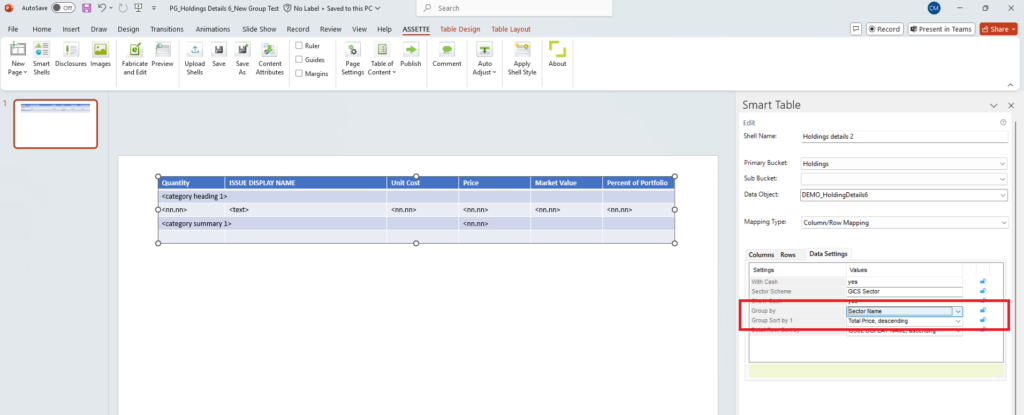Close the Smart Table pane
This screenshot has height=415, width=1024.
coord(1011,105)
